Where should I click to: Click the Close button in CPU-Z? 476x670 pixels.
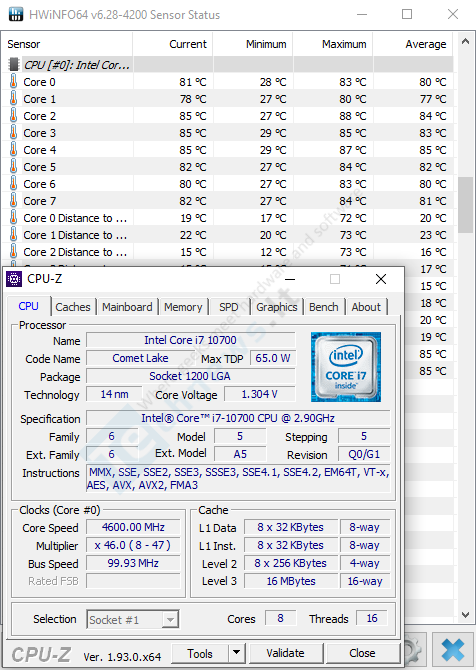362,653
